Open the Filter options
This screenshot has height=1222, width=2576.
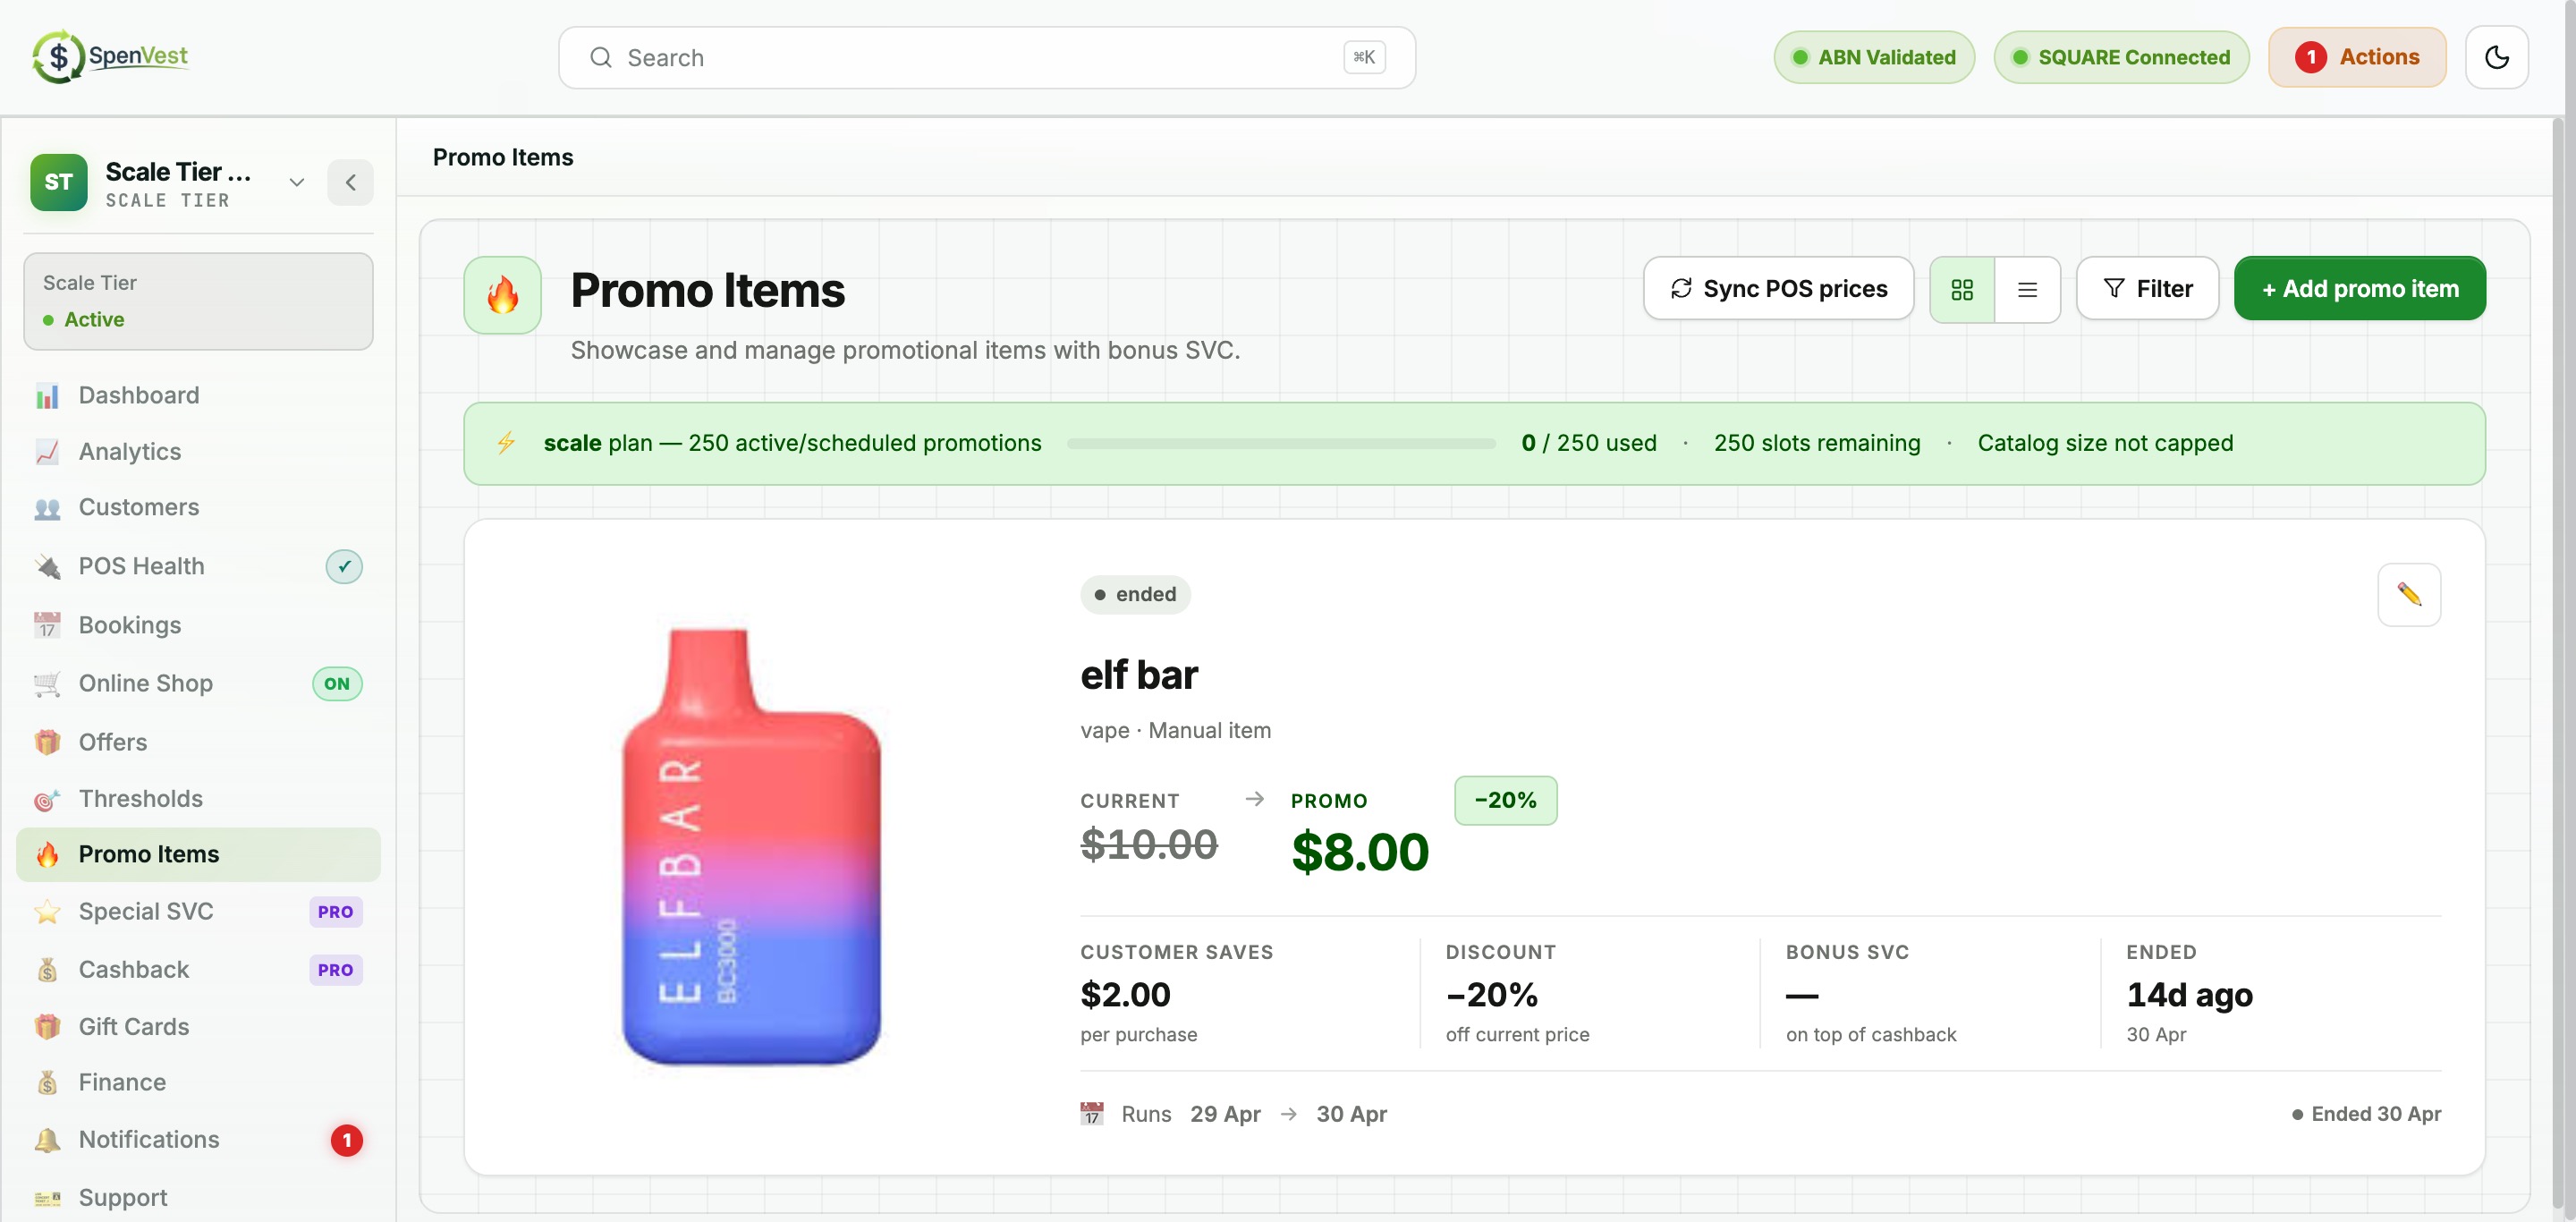coord(2147,289)
